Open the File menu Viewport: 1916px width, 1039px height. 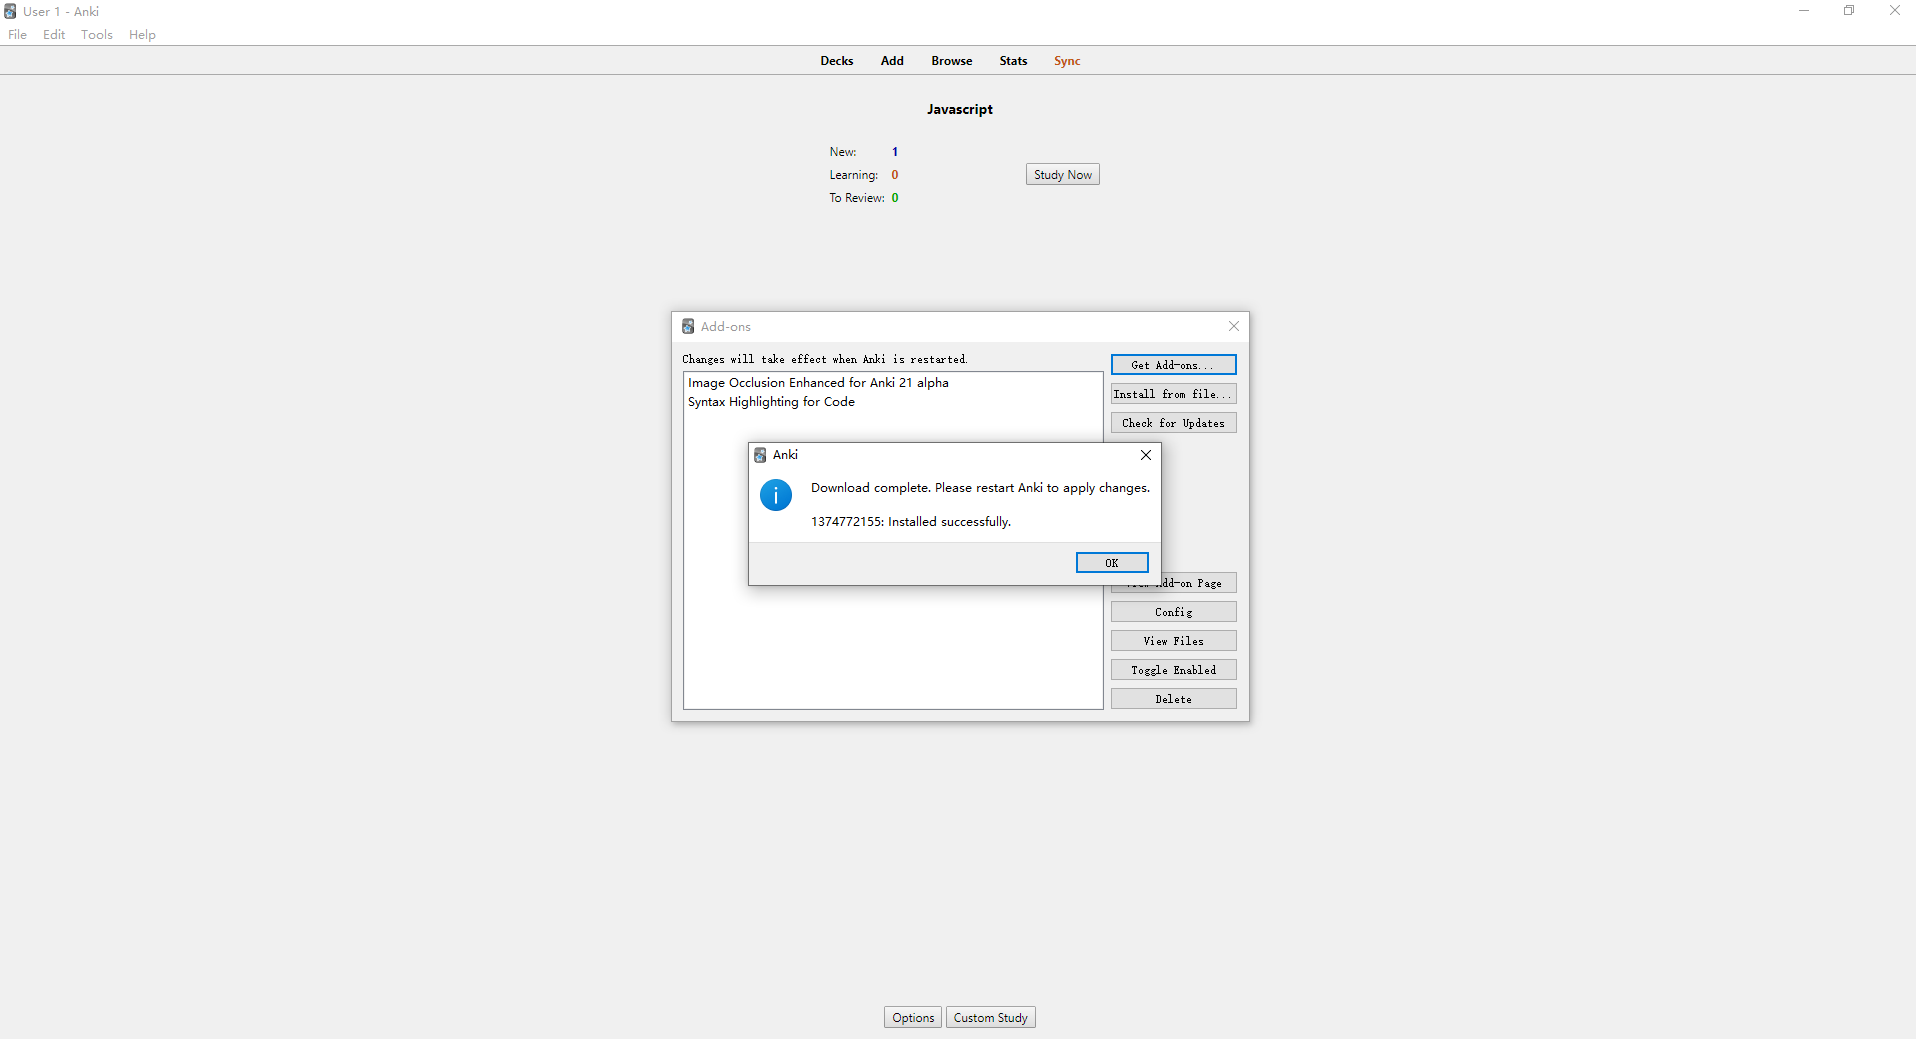click(18, 35)
